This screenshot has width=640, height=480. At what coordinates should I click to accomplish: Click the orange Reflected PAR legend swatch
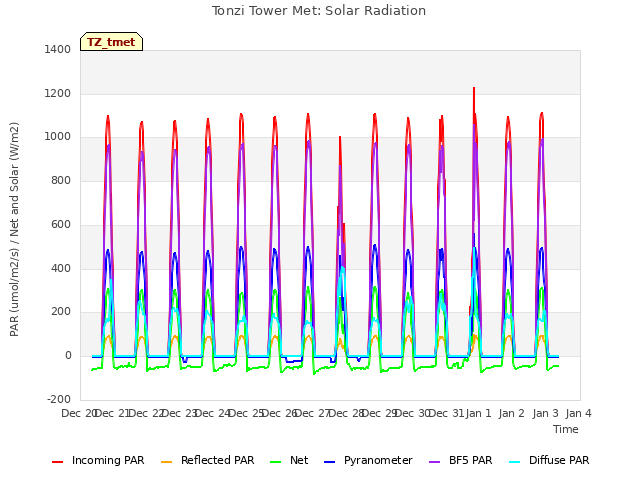tap(167, 462)
